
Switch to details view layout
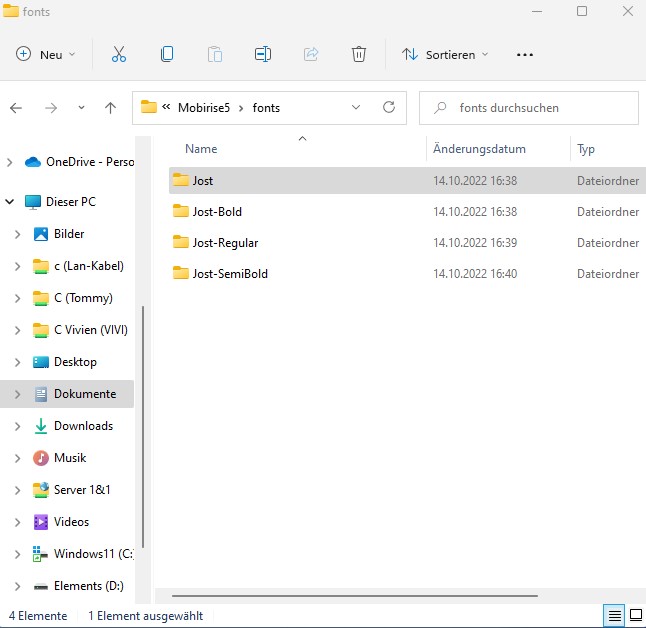pyautogui.click(x=615, y=615)
